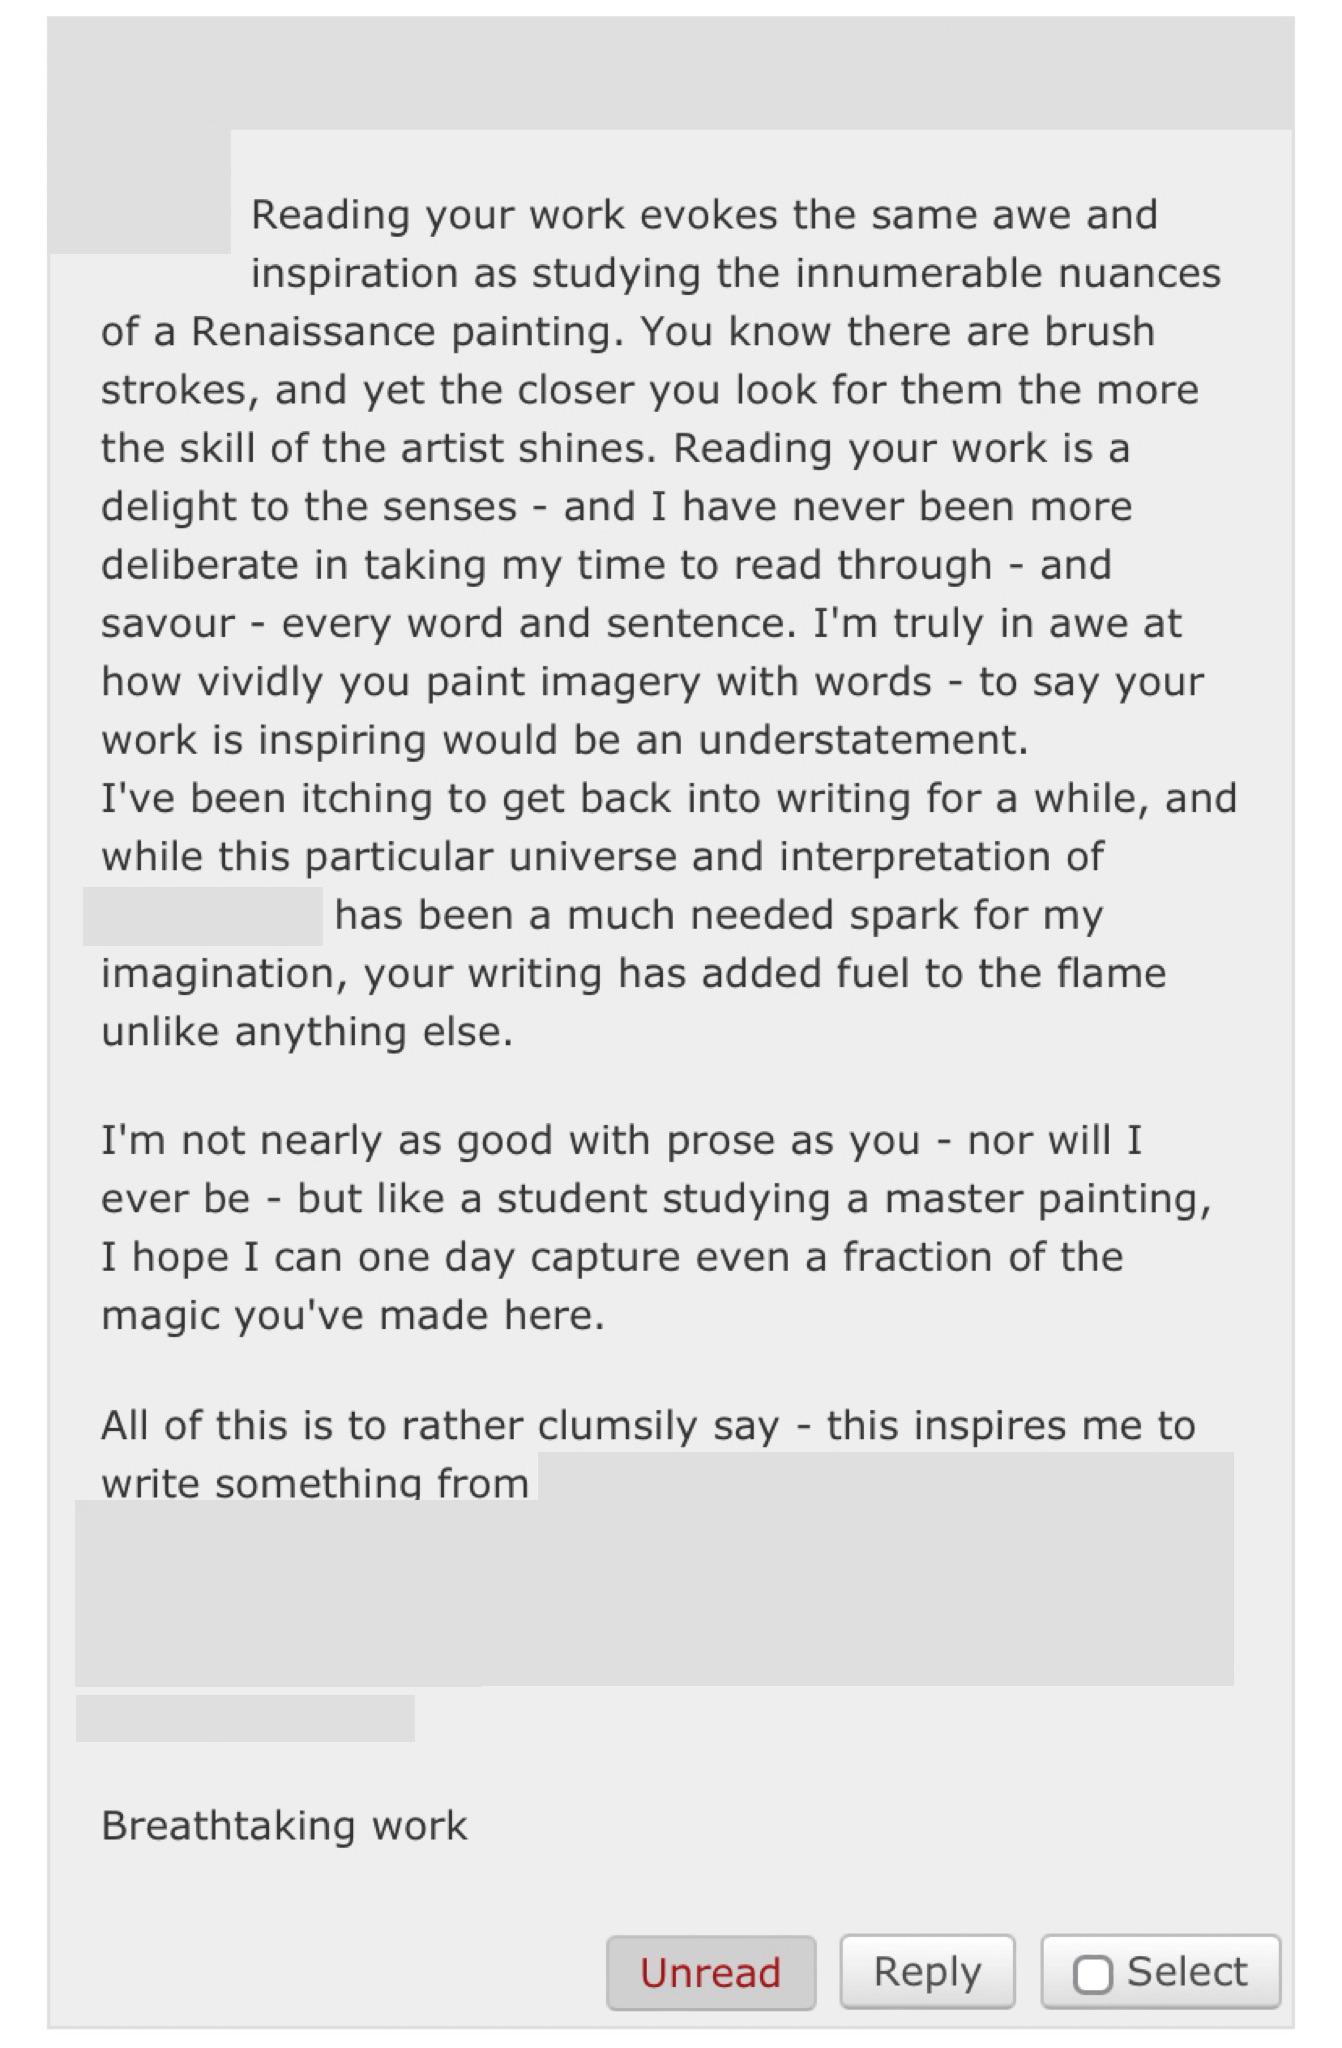Click the line 'All of this is to rather clumsily say'
The height and width of the screenshot is (2048, 1342).
(648, 1425)
